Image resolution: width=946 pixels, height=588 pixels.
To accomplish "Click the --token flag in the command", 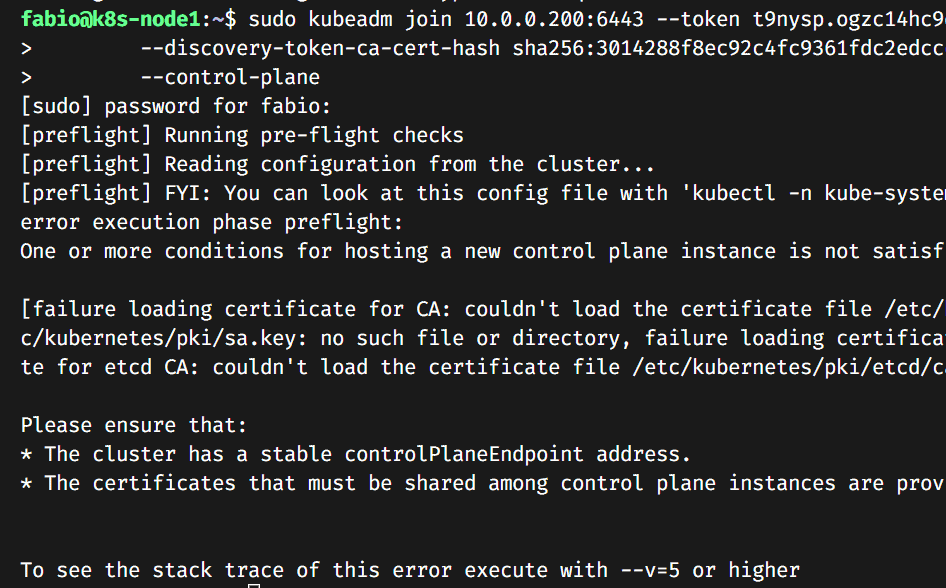I will tap(698, 19).
